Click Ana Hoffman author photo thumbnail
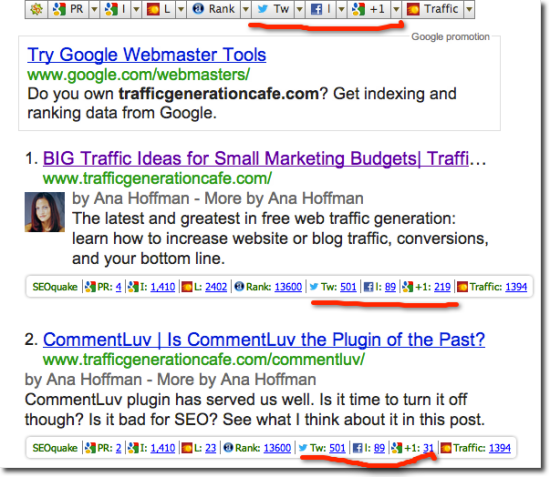 pos(45,212)
